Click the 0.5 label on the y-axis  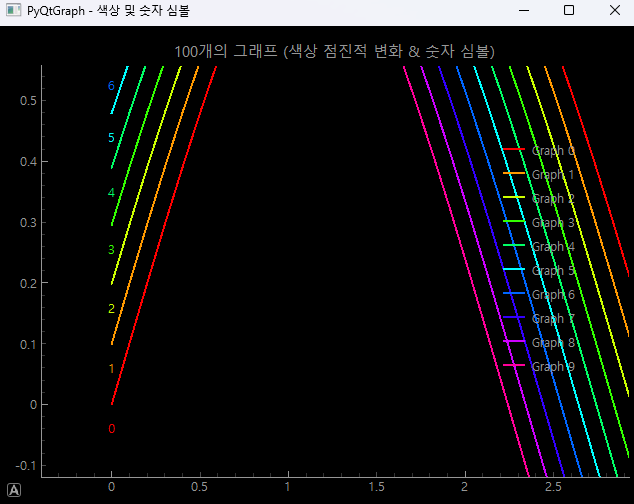28,100
